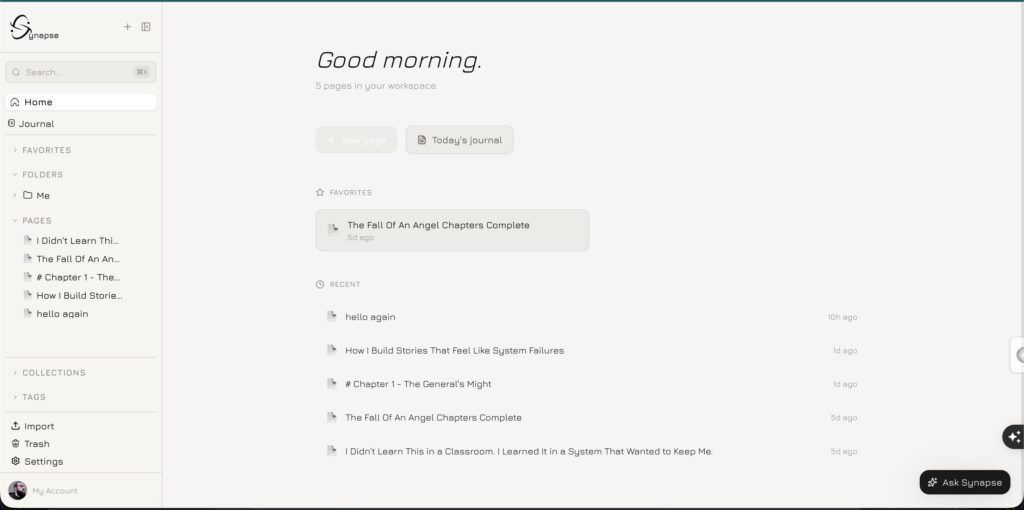The image size is (1024, 510).
Task: Go to Home in the sidebar
Action: click(81, 102)
